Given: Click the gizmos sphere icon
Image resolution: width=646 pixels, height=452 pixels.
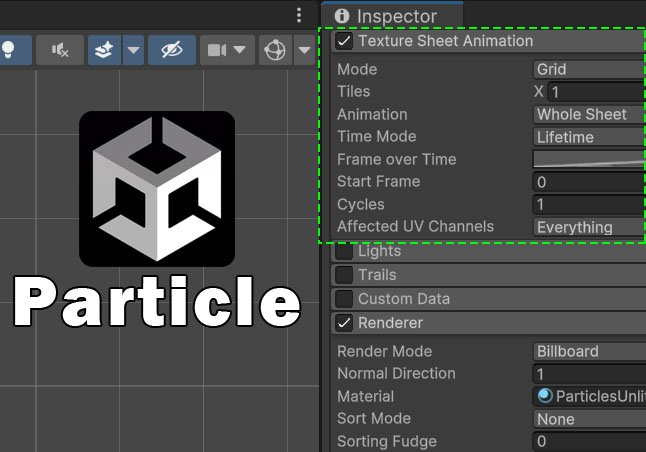Looking at the screenshot, I should click(274, 50).
